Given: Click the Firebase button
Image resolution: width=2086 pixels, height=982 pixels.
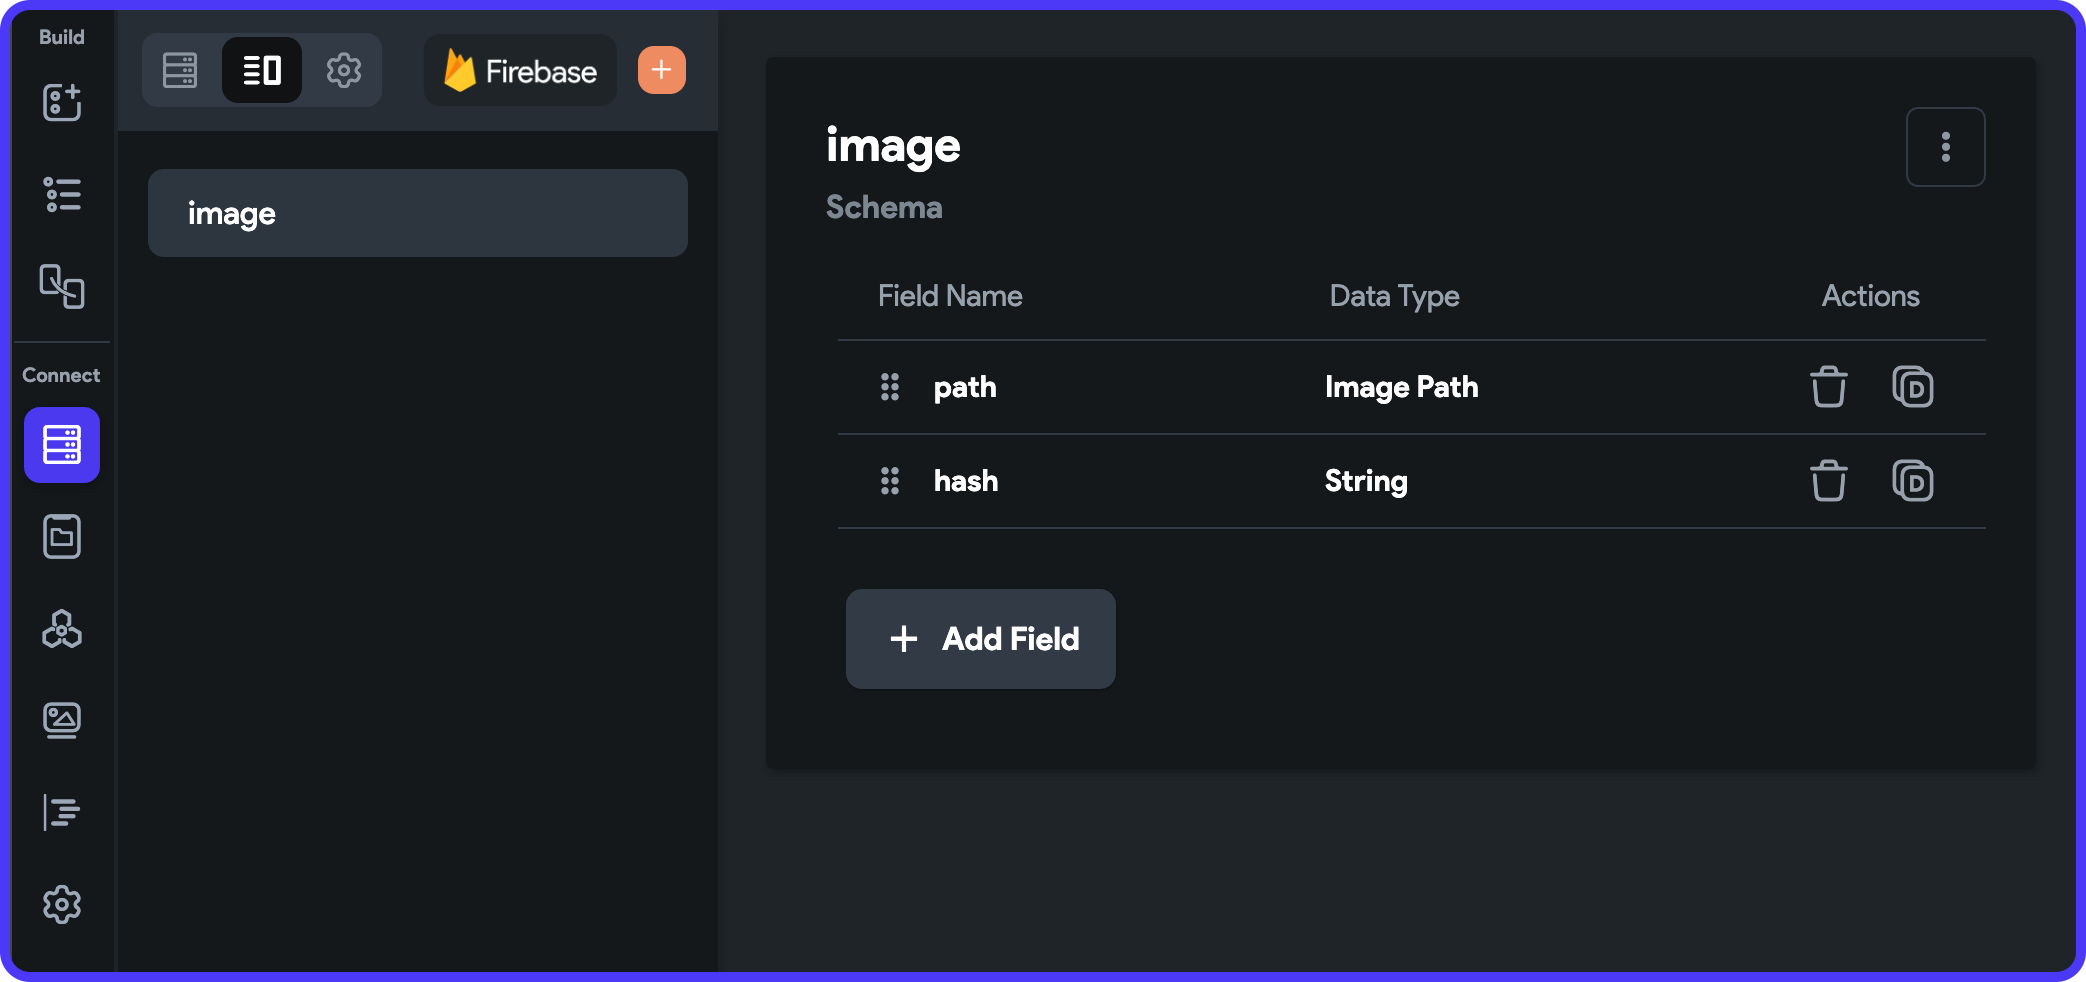Looking at the screenshot, I should [520, 70].
